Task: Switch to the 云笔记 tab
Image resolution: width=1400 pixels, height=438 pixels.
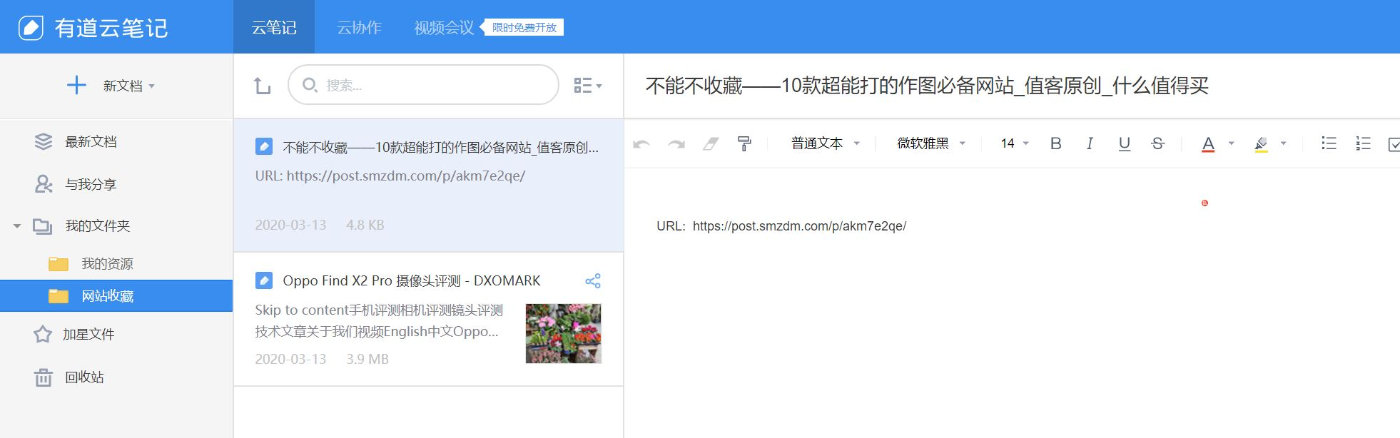Action: click(x=274, y=27)
